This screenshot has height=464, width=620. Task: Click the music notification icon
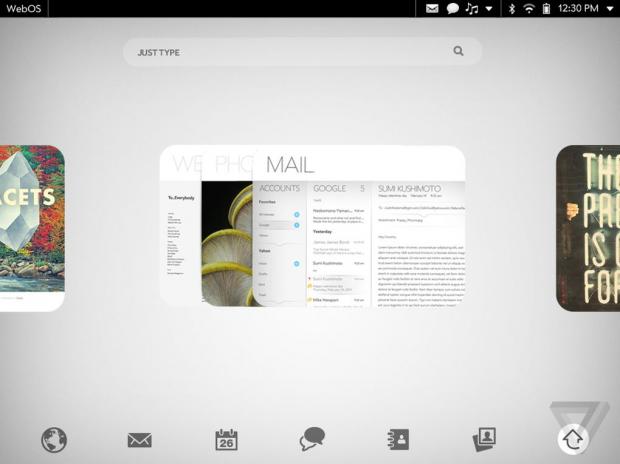(x=471, y=9)
